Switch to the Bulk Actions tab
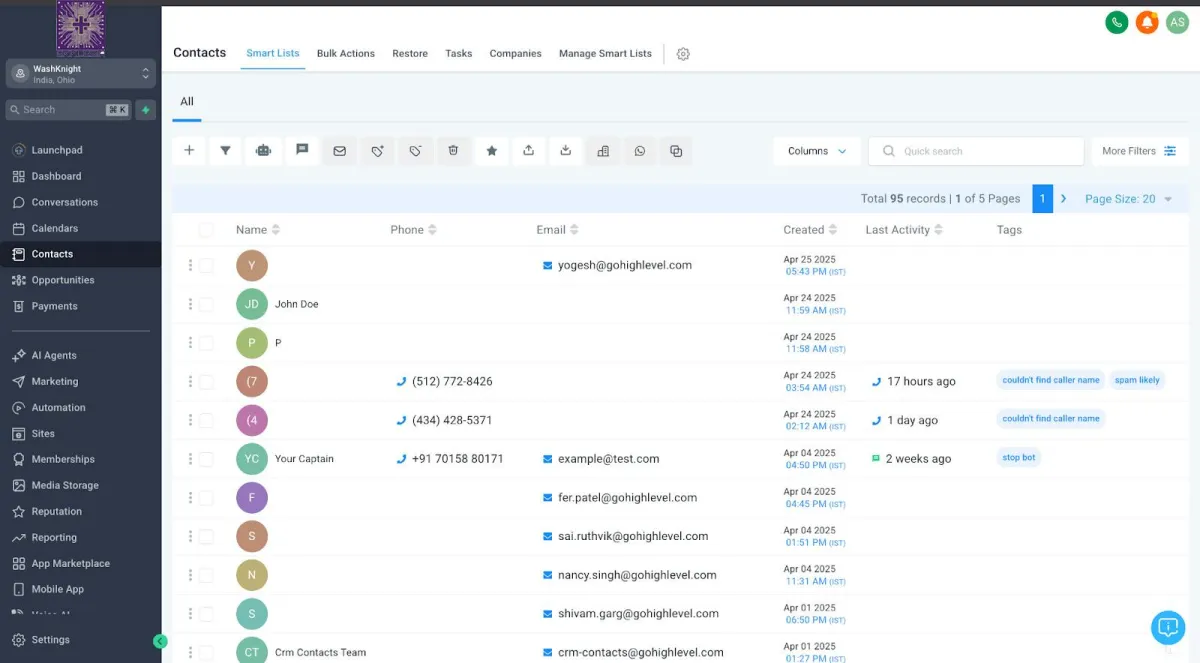Screen dimensions: 1200x663 346,54
